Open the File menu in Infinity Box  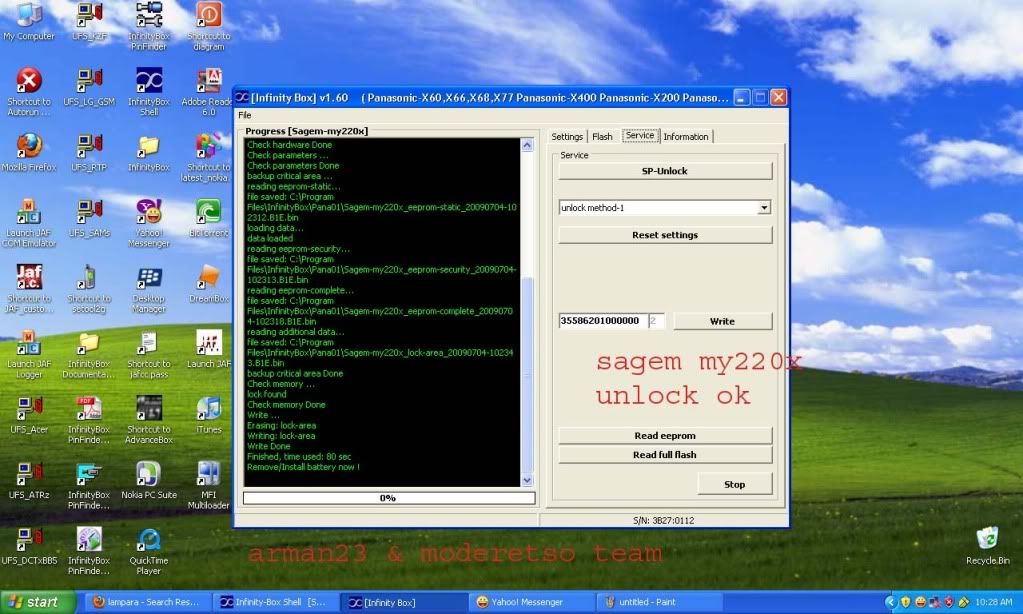[245, 115]
